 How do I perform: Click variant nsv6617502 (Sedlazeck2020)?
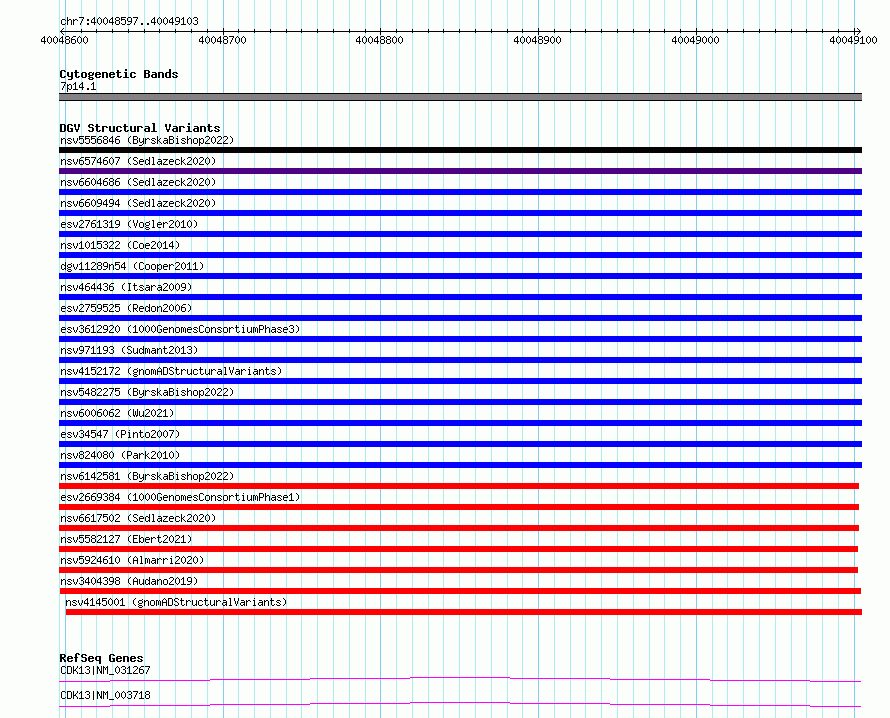click(x=138, y=518)
